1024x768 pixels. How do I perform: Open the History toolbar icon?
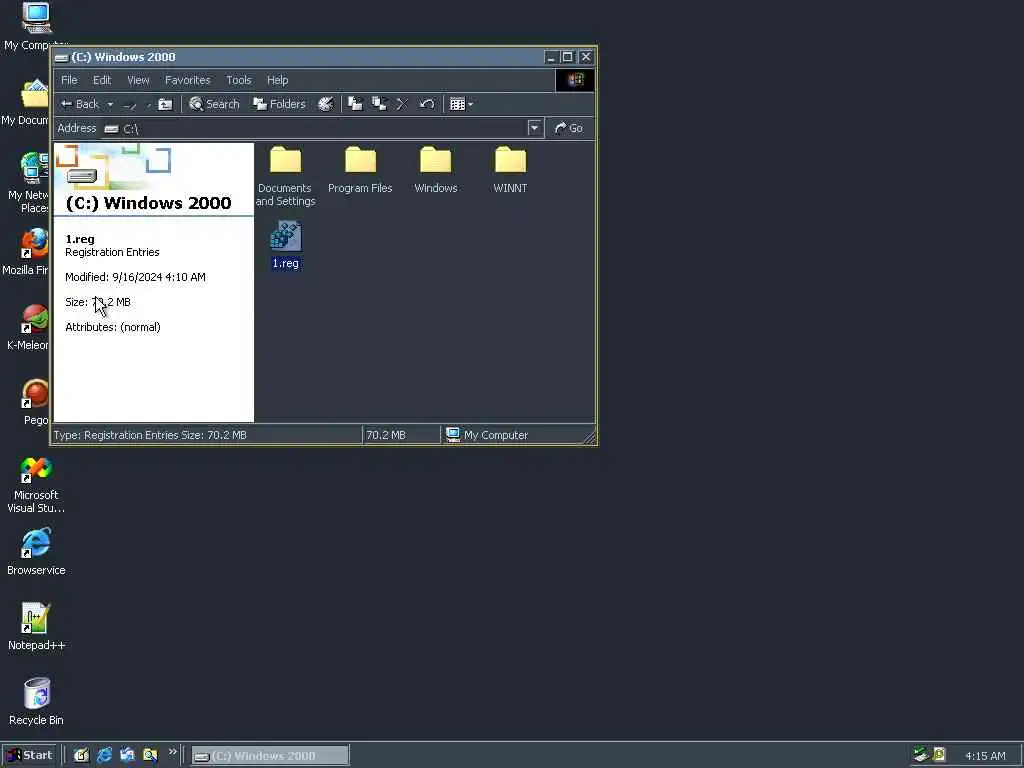point(325,104)
